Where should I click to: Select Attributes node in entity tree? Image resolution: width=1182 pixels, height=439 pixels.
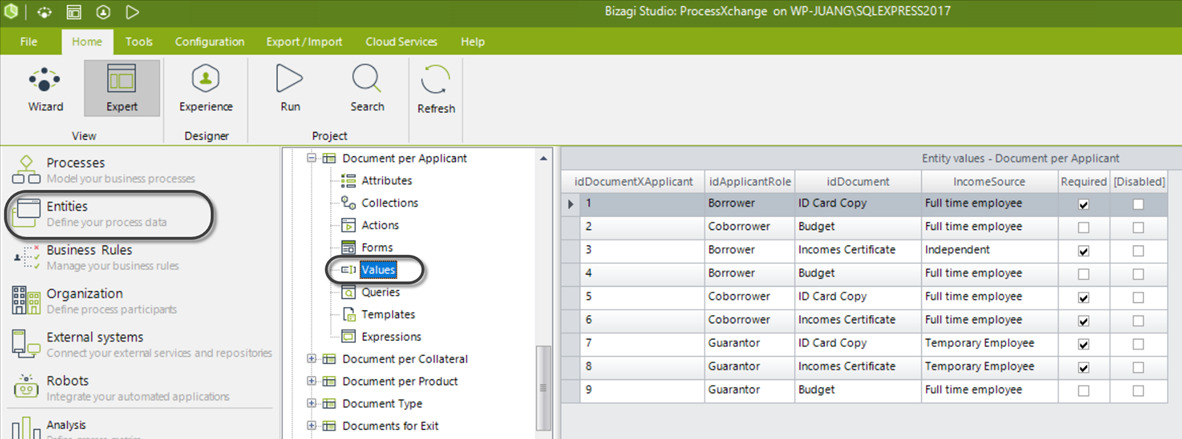[x=387, y=181]
